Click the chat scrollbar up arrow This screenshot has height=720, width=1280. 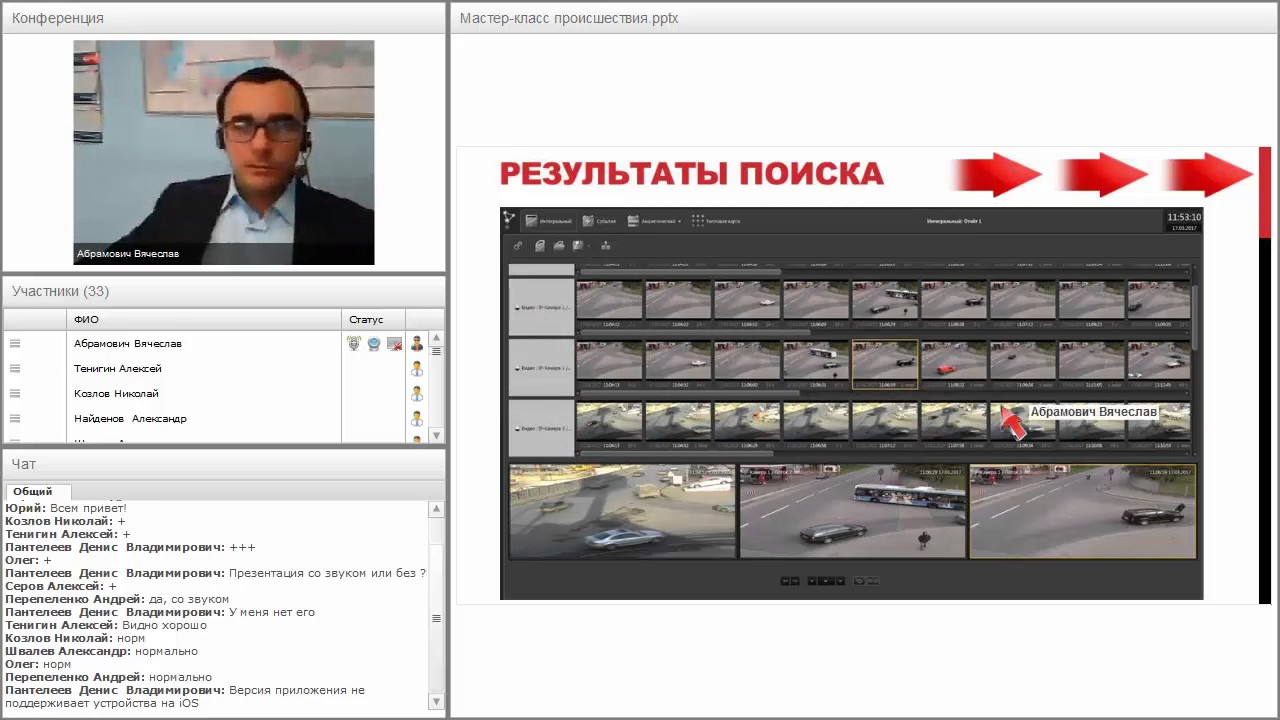tap(436, 509)
